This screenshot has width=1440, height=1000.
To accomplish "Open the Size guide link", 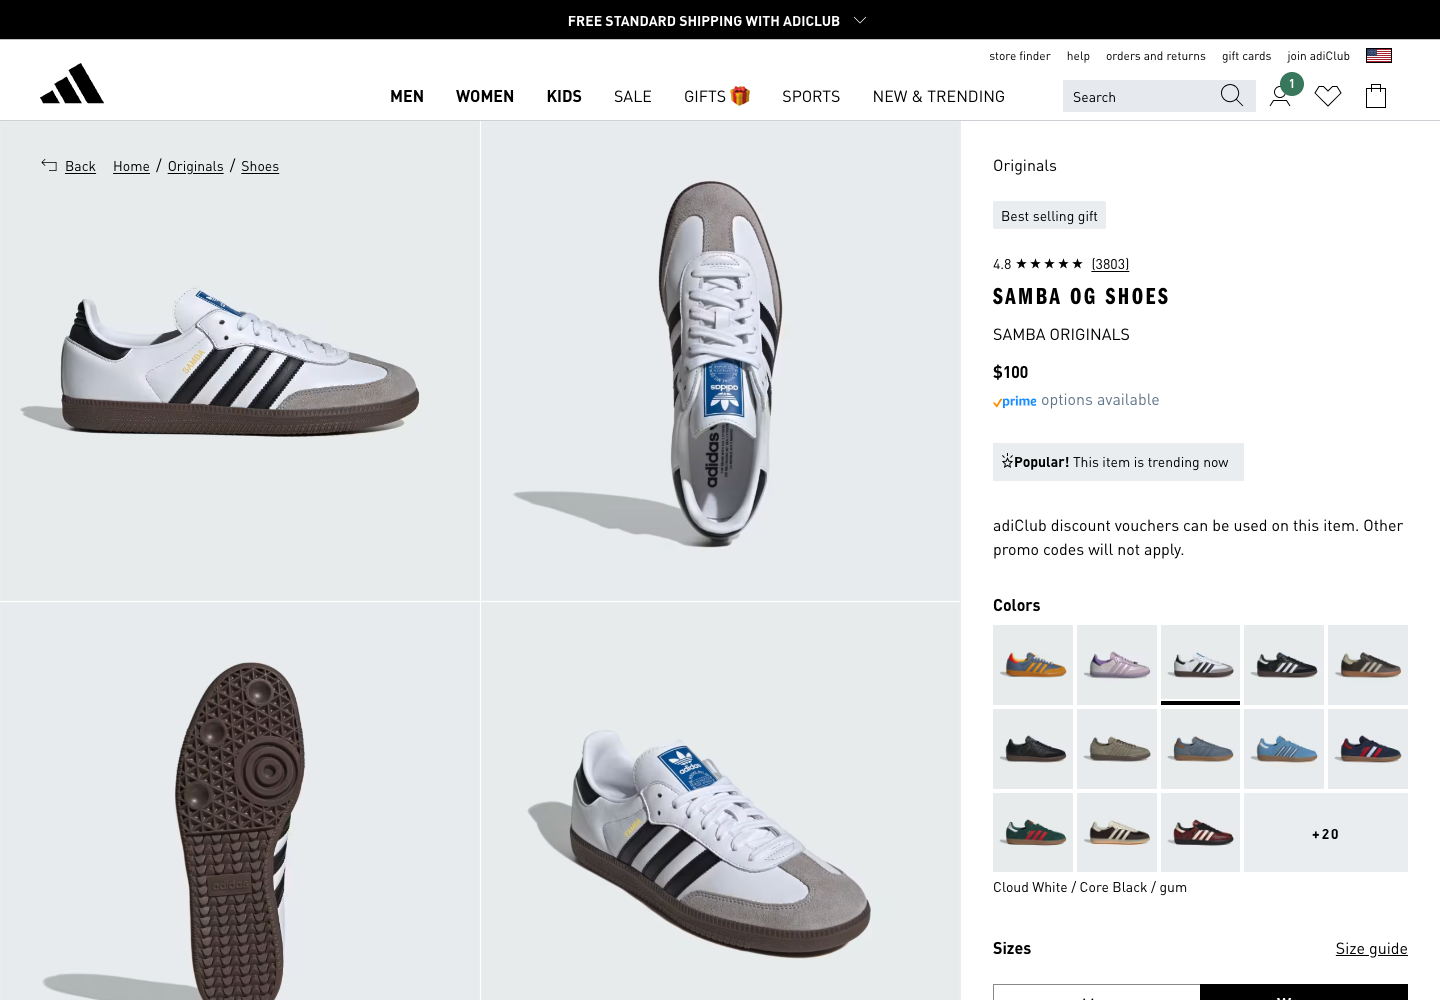I will pos(1372,948).
